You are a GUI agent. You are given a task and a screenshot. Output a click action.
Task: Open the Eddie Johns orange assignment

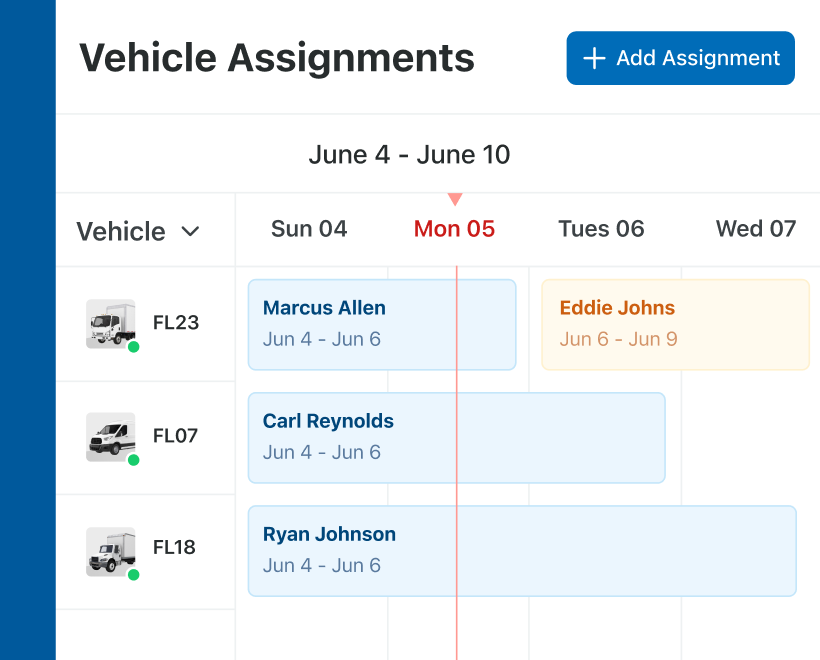coord(675,324)
